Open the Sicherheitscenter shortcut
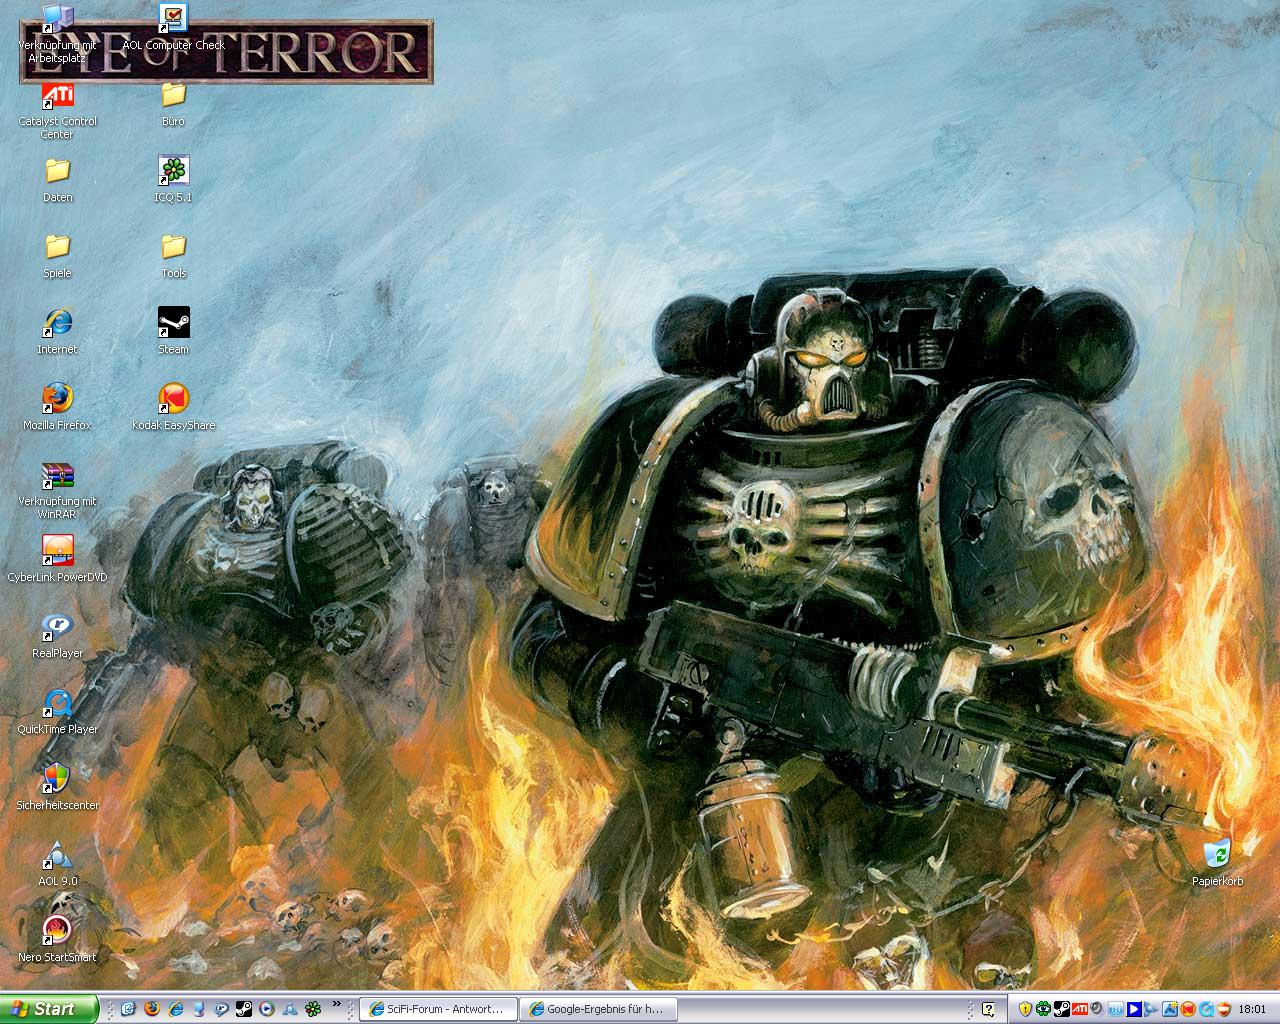1280x1024 pixels. (x=57, y=780)
